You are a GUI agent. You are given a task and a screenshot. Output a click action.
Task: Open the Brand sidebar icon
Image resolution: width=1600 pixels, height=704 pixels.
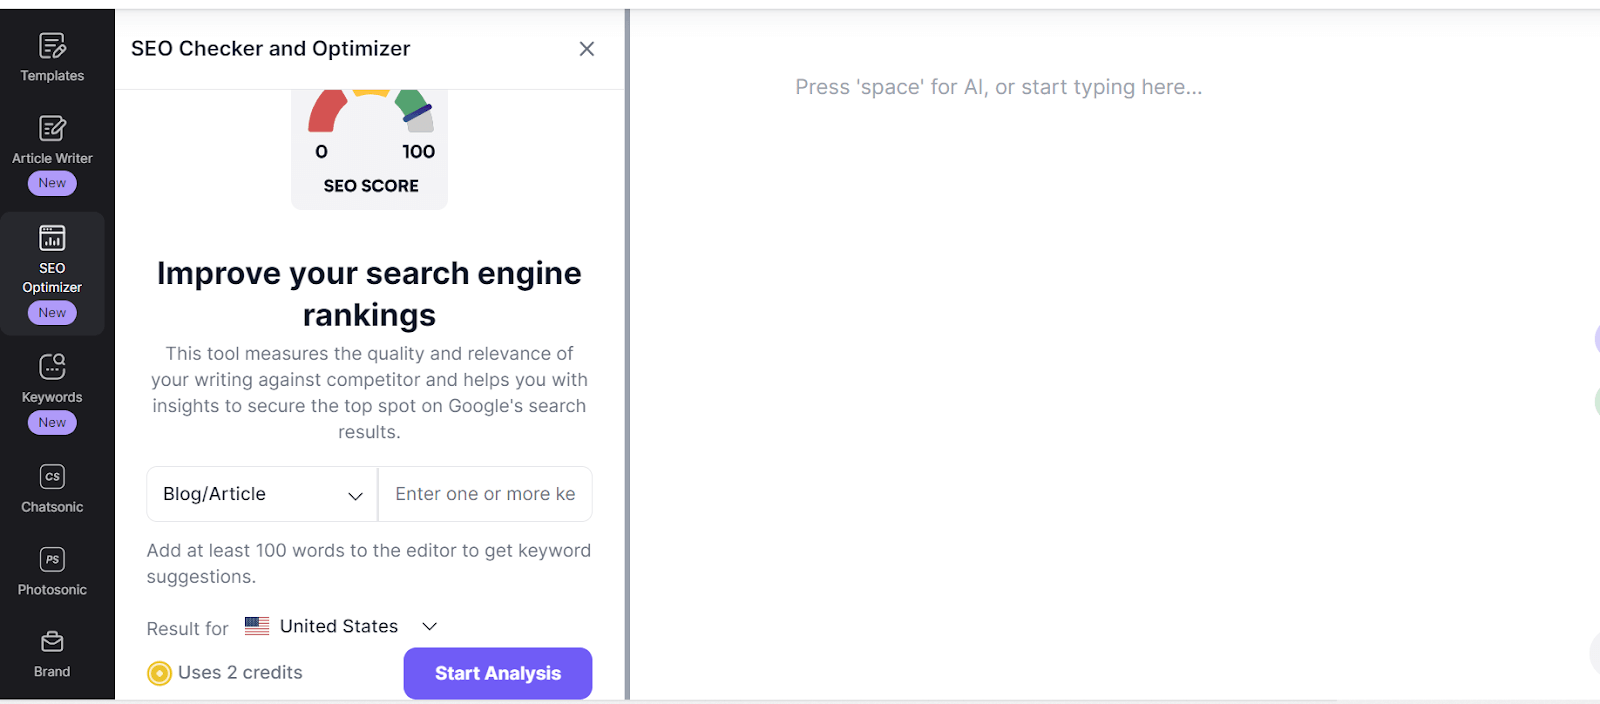click(x=52, y=642)
